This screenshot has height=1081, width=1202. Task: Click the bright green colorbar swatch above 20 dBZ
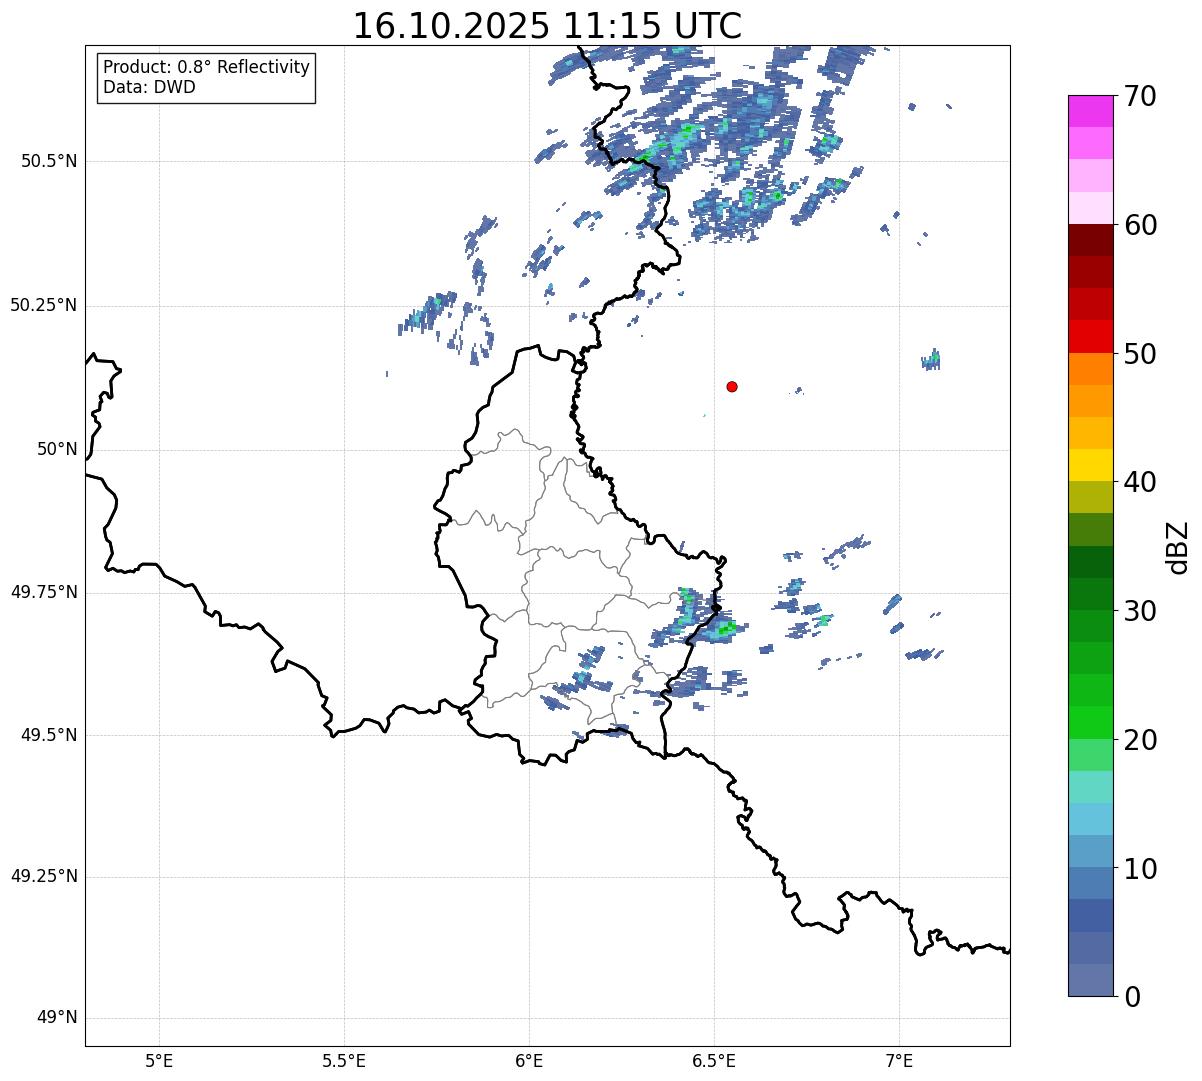1091,722
